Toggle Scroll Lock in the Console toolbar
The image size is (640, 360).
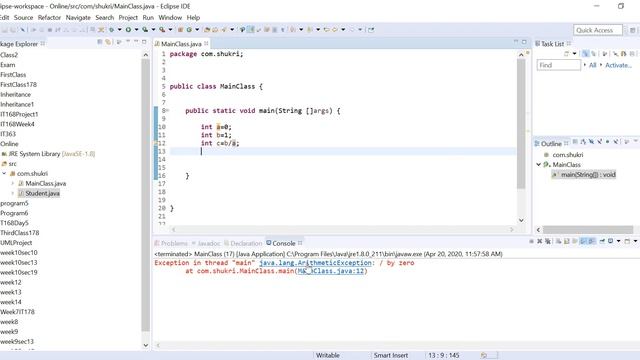(566, 241)
